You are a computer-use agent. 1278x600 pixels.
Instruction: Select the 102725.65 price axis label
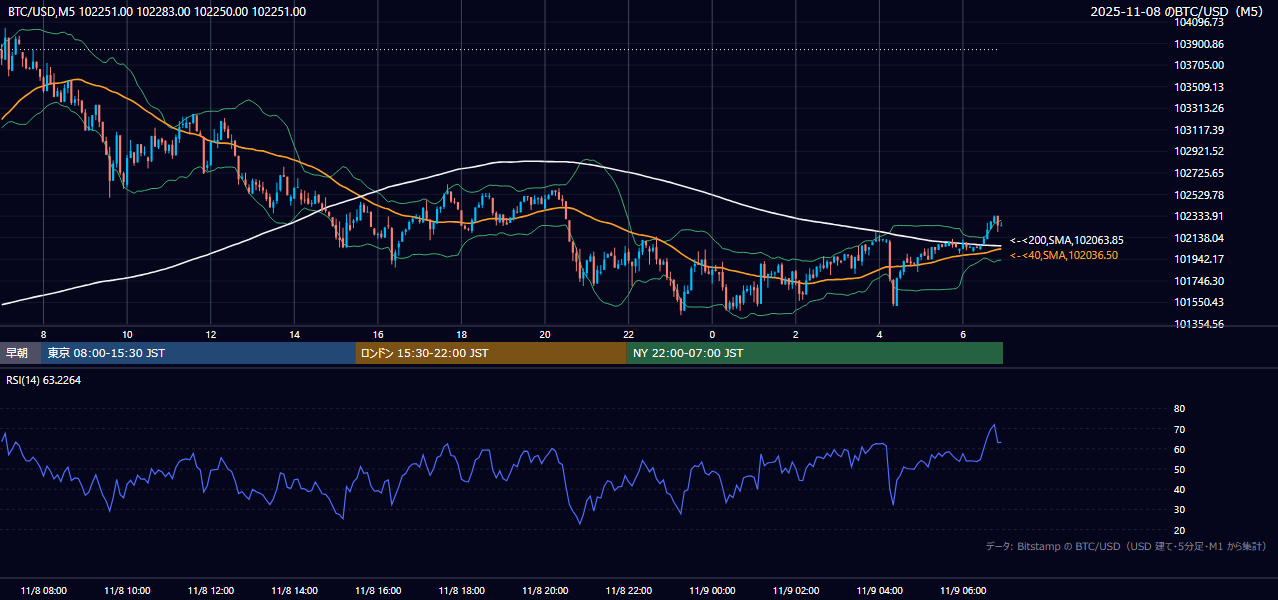1199,173
